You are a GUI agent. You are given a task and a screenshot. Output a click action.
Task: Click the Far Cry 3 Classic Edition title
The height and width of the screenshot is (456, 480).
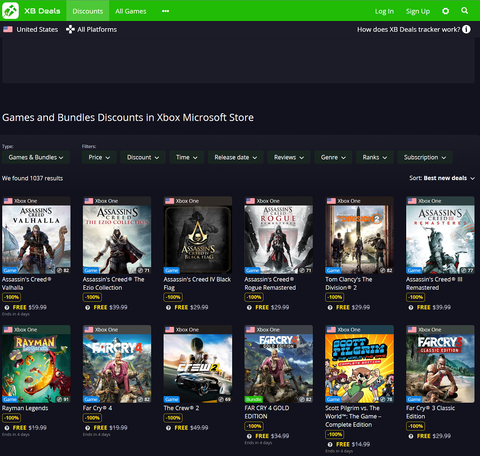click(x=430, y=412)
